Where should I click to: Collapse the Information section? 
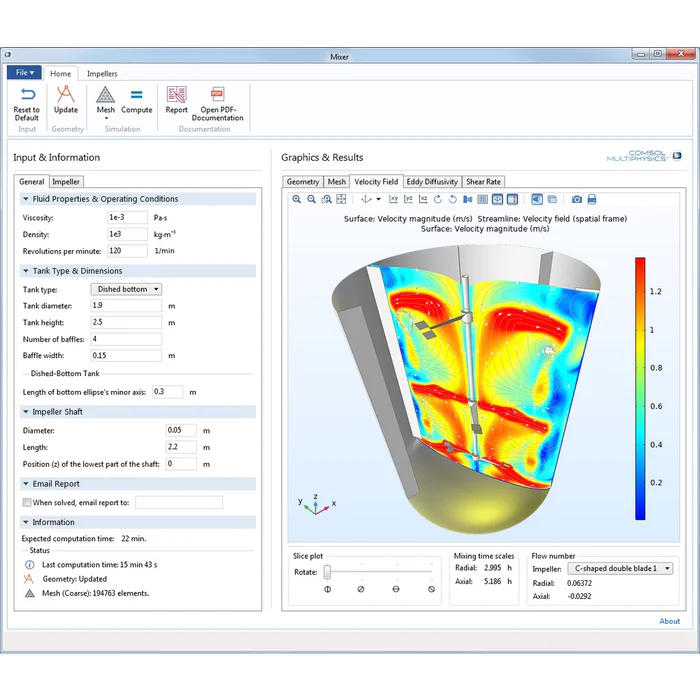pos(26,522)
